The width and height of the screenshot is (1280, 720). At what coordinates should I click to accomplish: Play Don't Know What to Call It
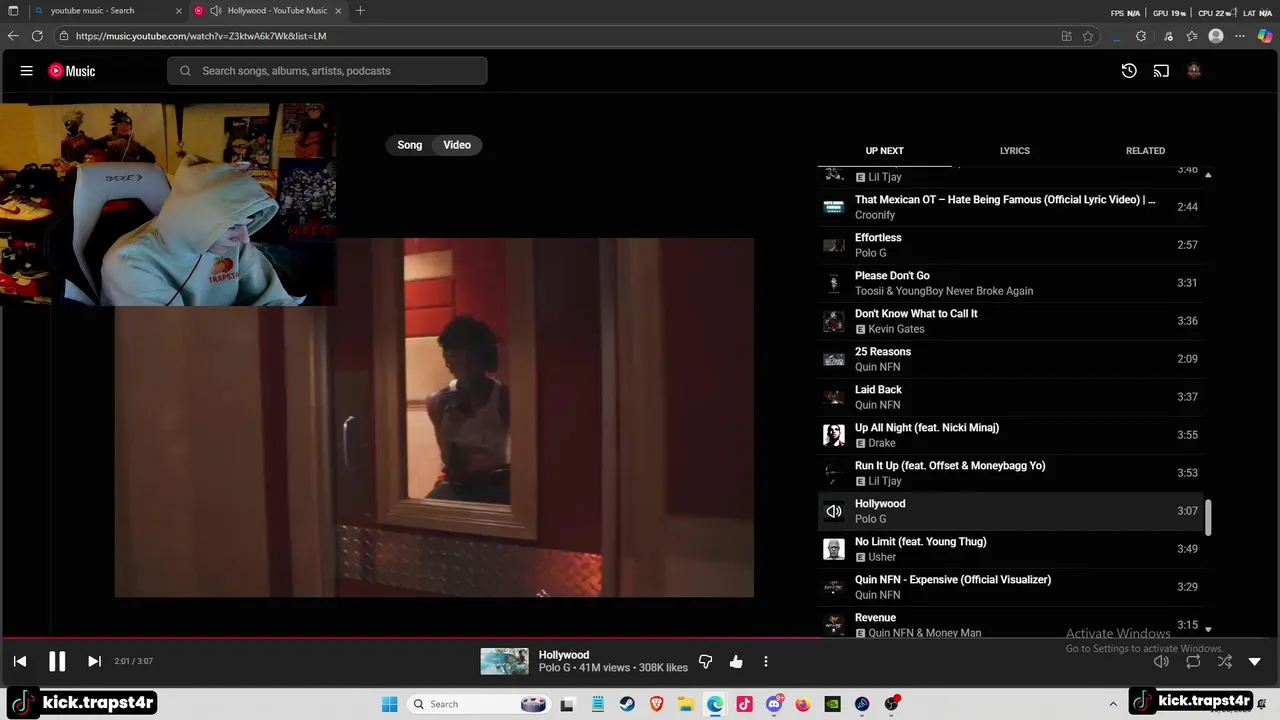(x=1010, y=321)
